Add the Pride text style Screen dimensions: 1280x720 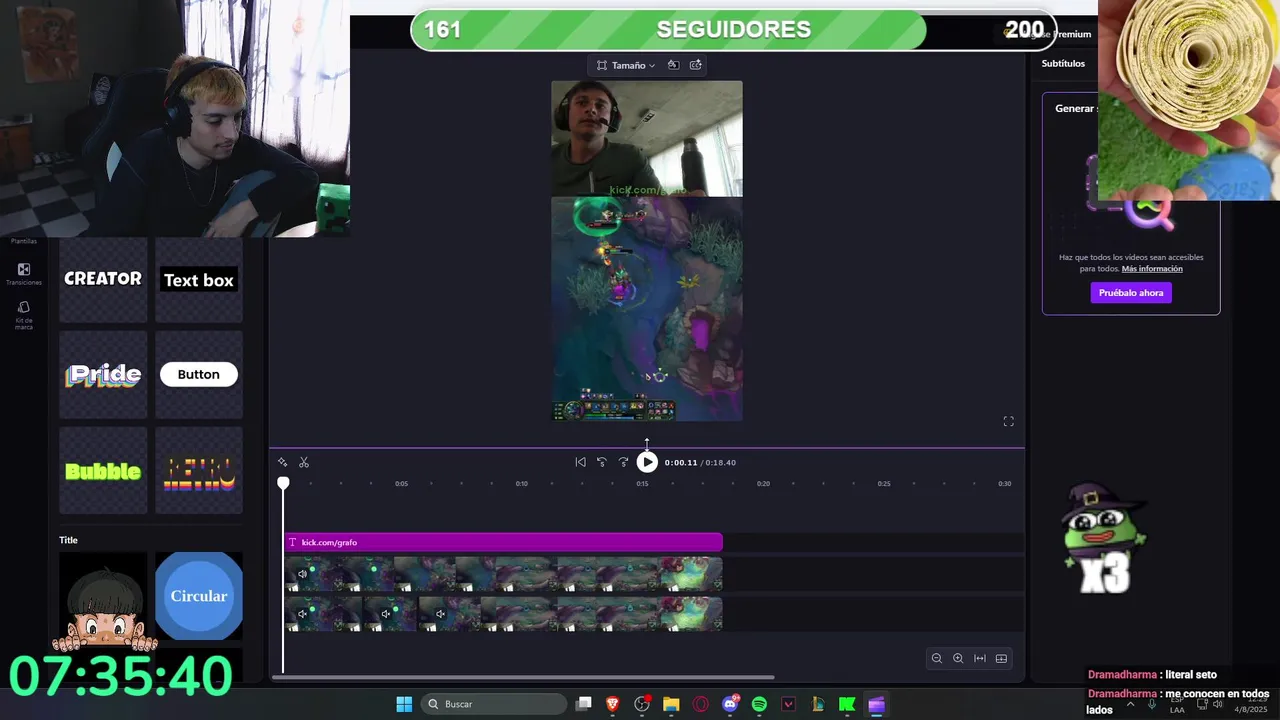click(x=103, y=374)
